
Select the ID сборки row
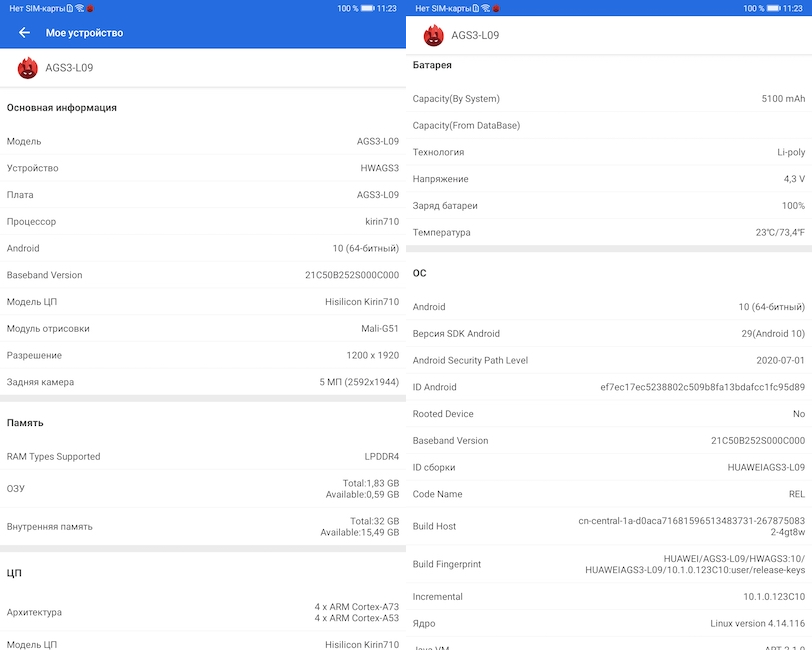[609, 467]
